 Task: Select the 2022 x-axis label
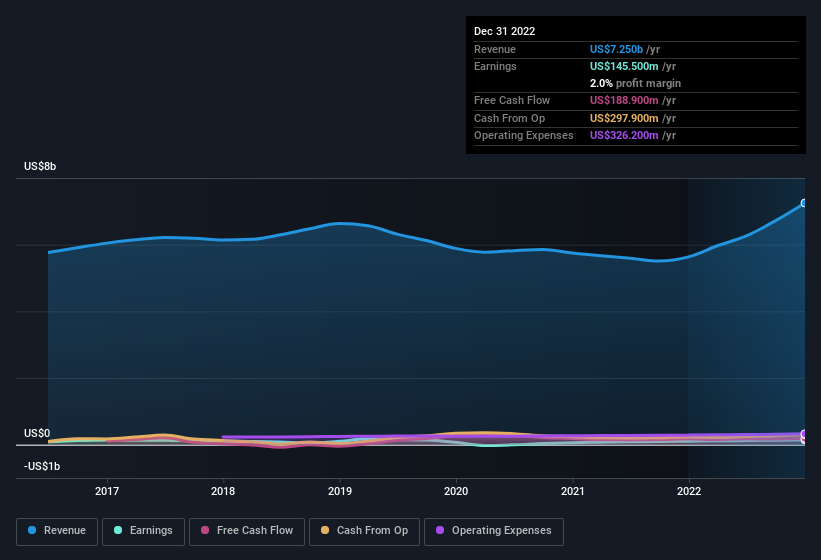(x=689, y=491)
